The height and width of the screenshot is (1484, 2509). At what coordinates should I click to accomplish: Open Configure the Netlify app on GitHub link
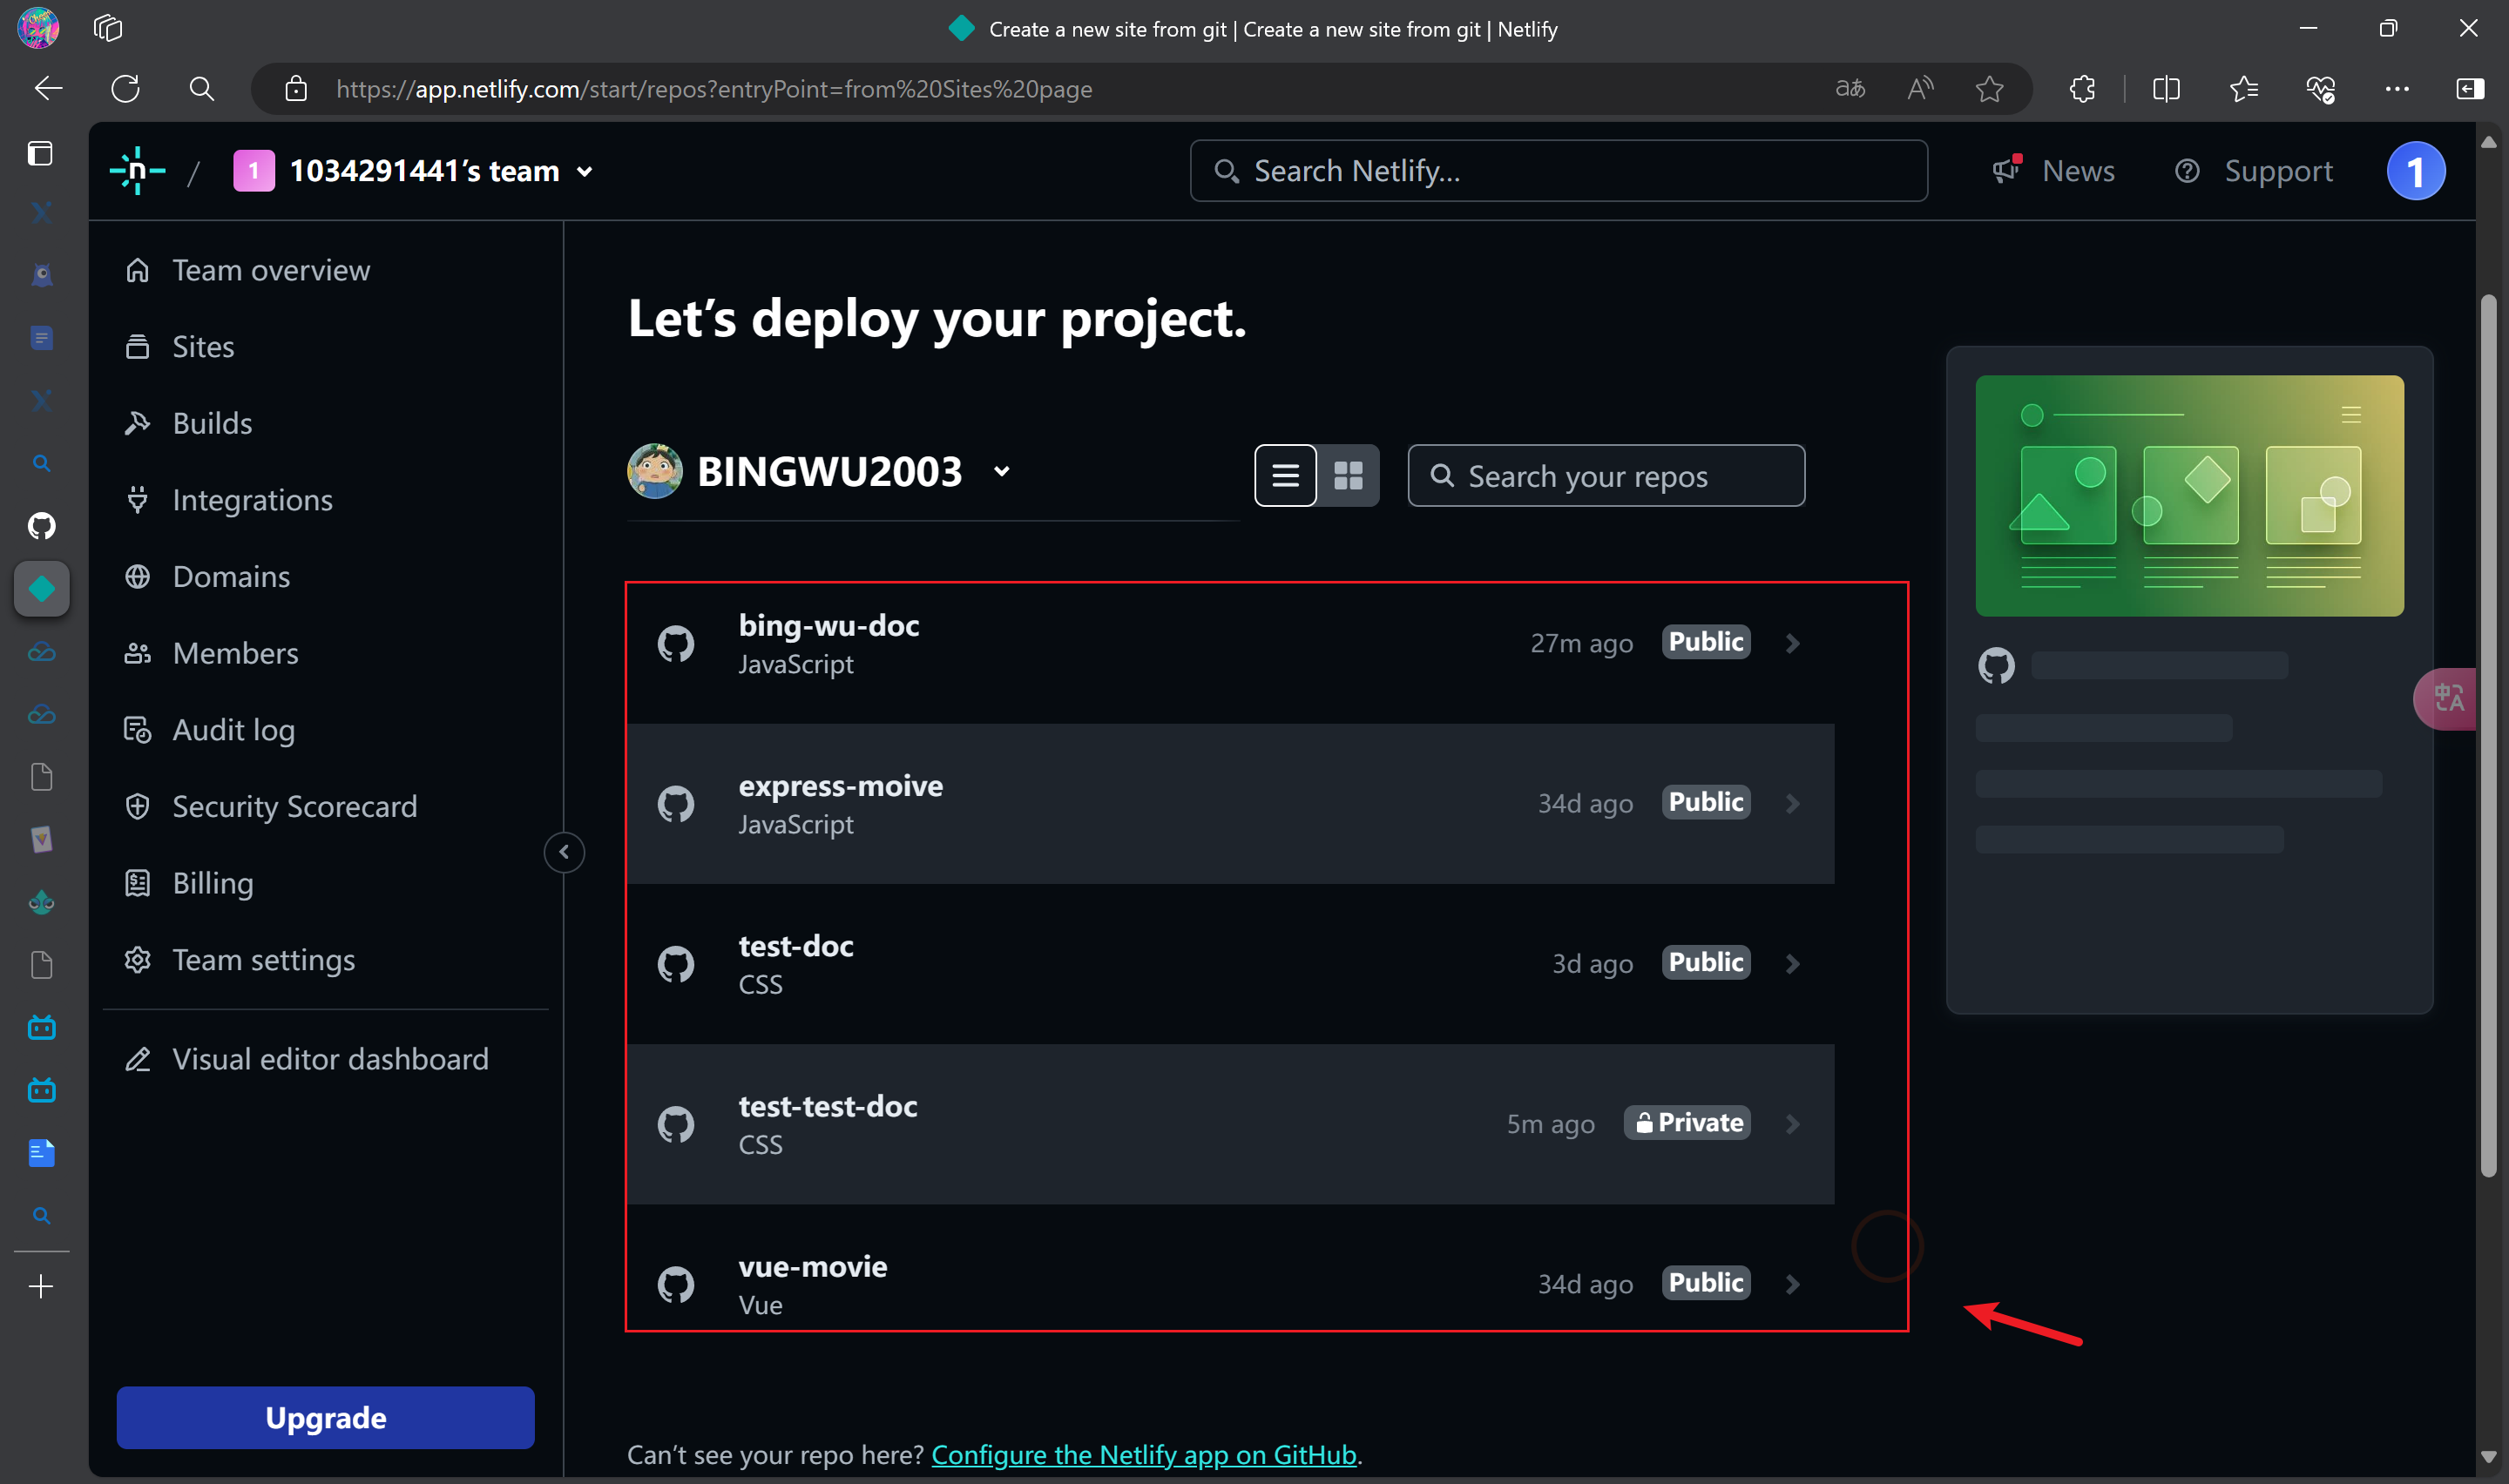[x=1143, y=1454]
